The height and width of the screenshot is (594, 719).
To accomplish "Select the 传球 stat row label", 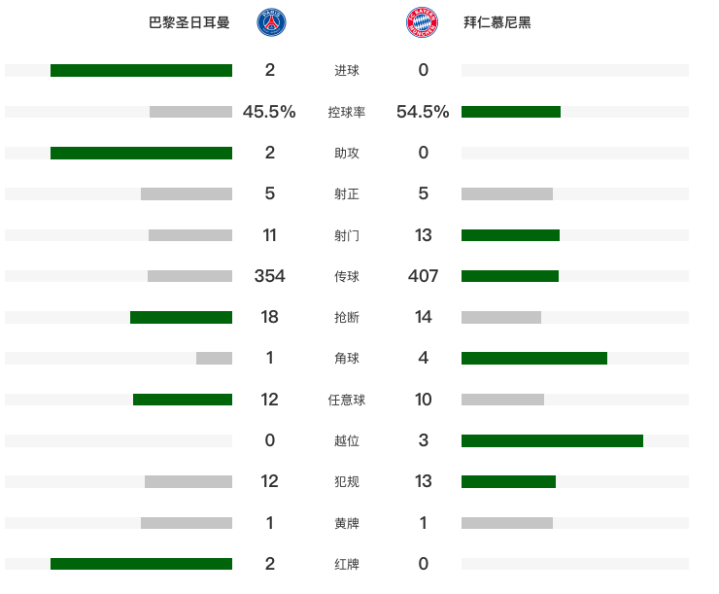I will pyautogui.click(x=347, y=276).
